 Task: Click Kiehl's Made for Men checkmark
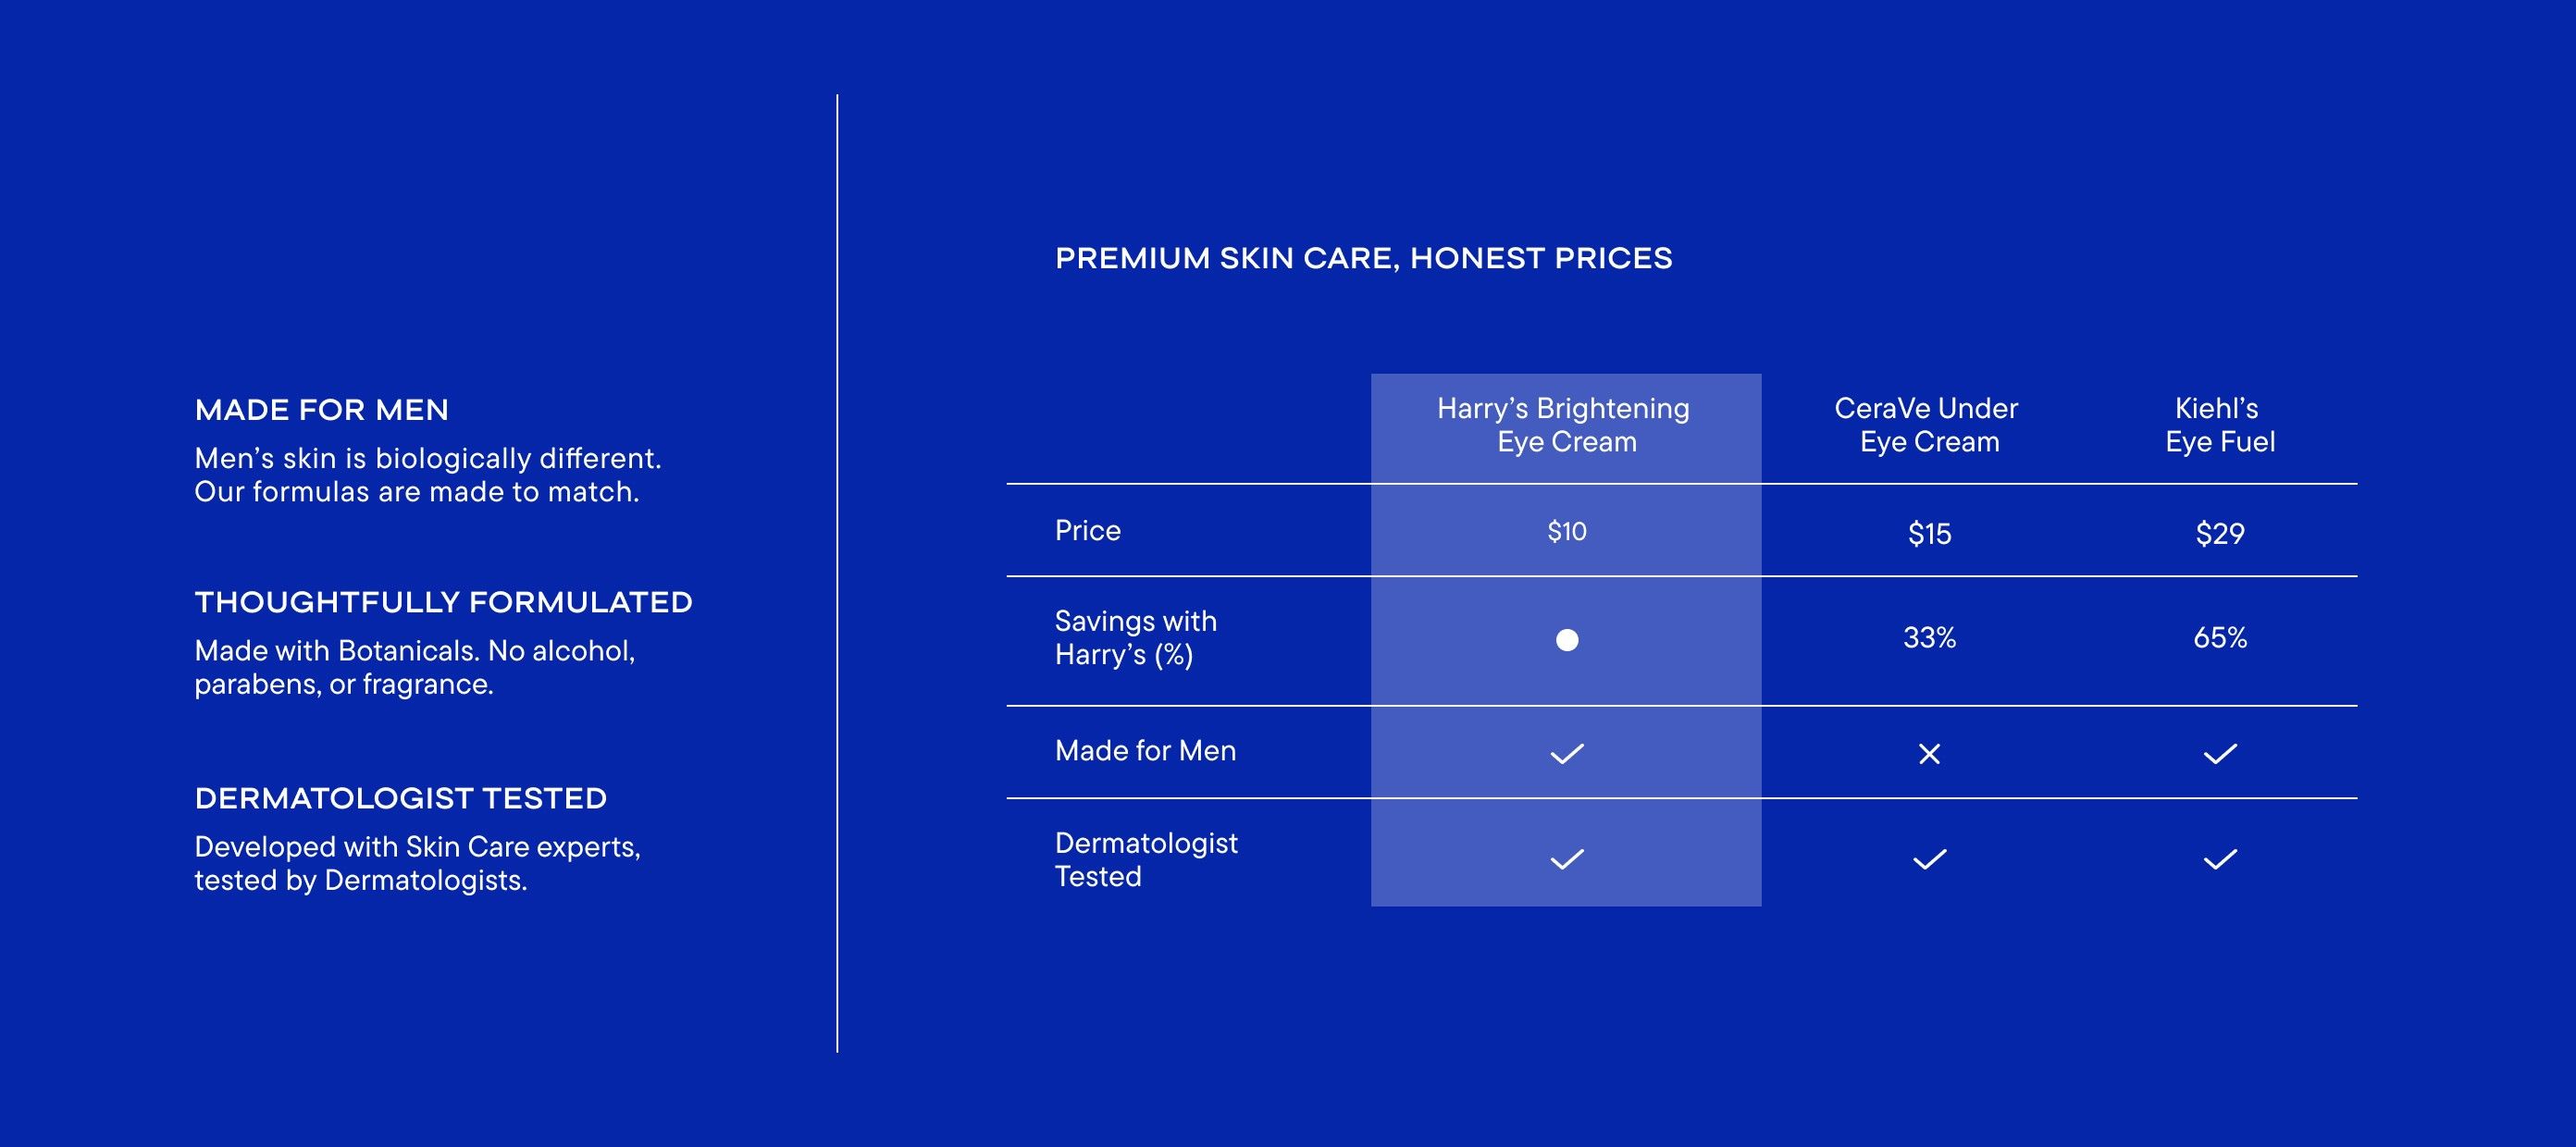coord(2220,754)
